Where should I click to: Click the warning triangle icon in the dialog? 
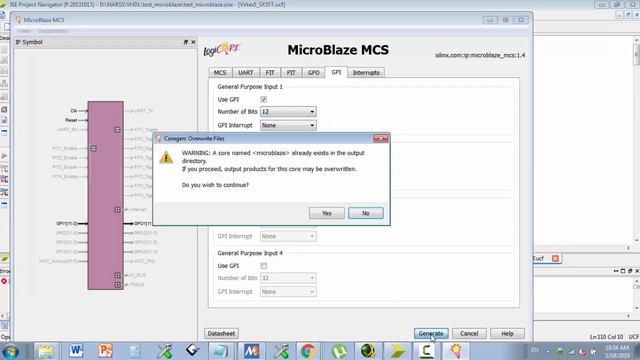(x=166, y=157)
